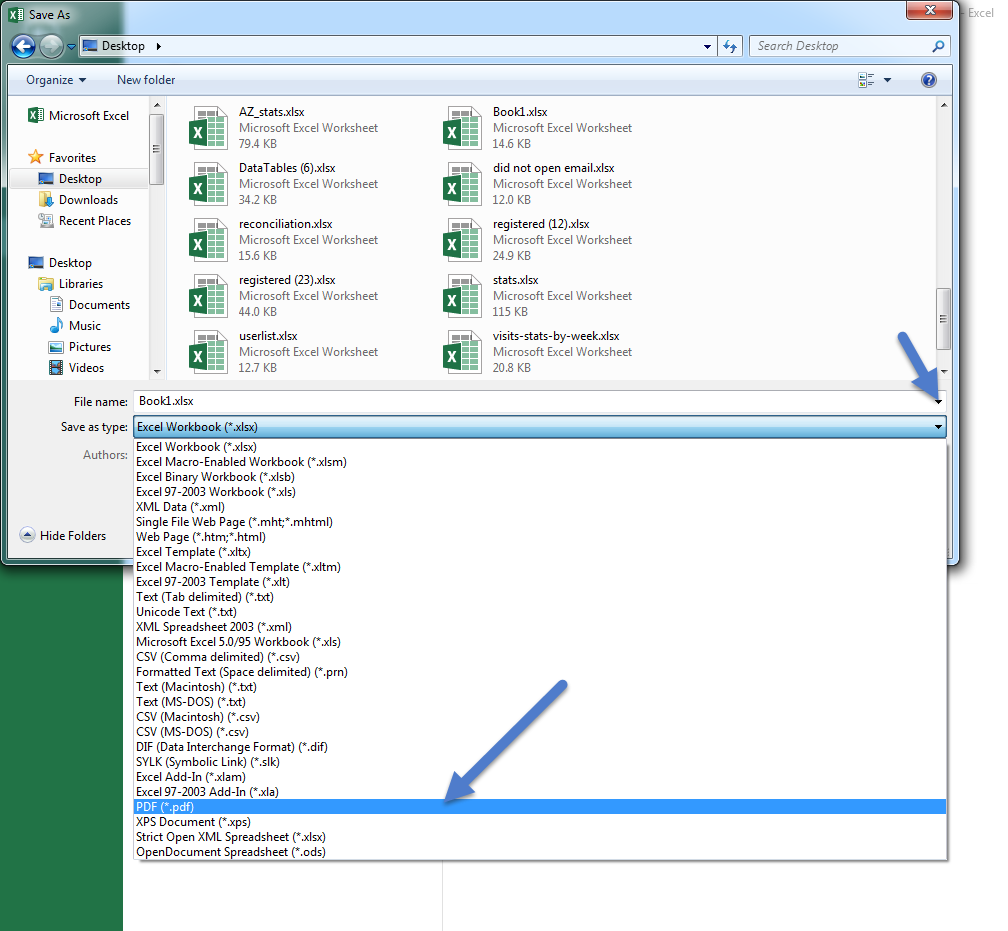Open the address bar history dropdown arrow
This screenshot has width=1008, height=931.
[707, 46]
